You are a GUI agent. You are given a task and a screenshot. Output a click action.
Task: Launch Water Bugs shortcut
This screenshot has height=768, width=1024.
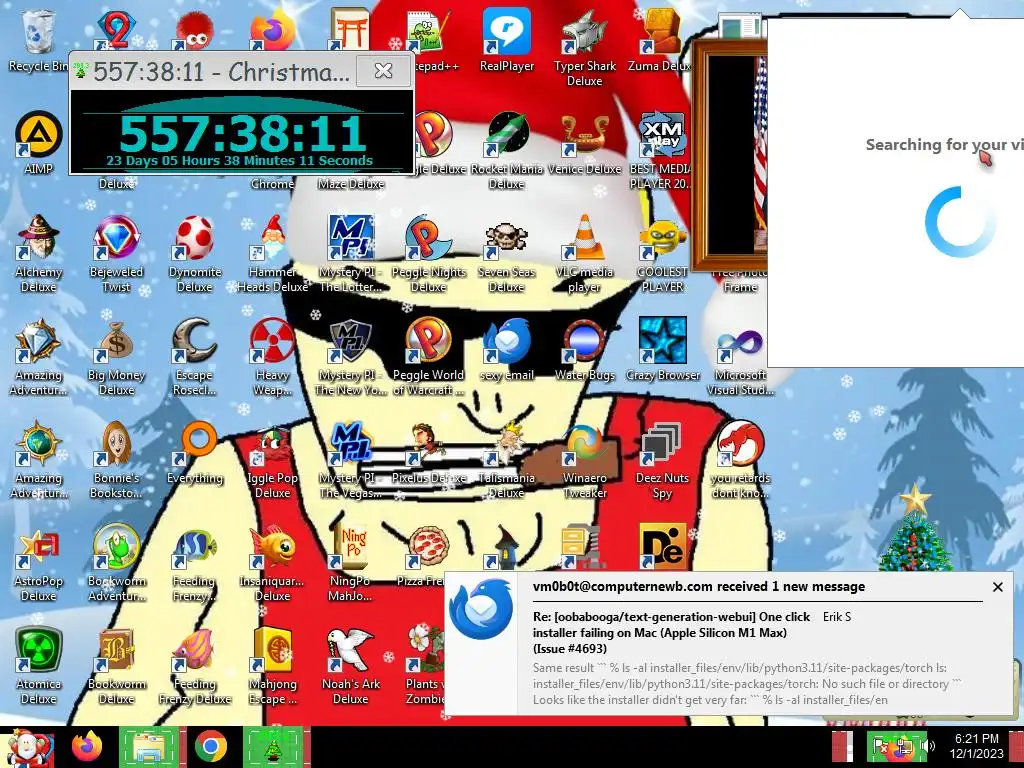584,349
